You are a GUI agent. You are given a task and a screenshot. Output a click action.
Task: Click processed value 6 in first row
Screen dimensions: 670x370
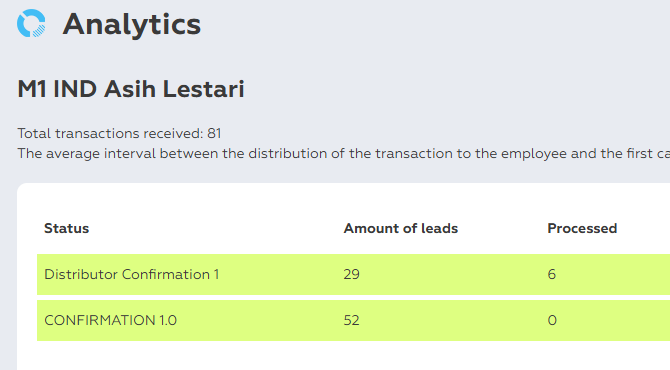click(x=552, y=274)
